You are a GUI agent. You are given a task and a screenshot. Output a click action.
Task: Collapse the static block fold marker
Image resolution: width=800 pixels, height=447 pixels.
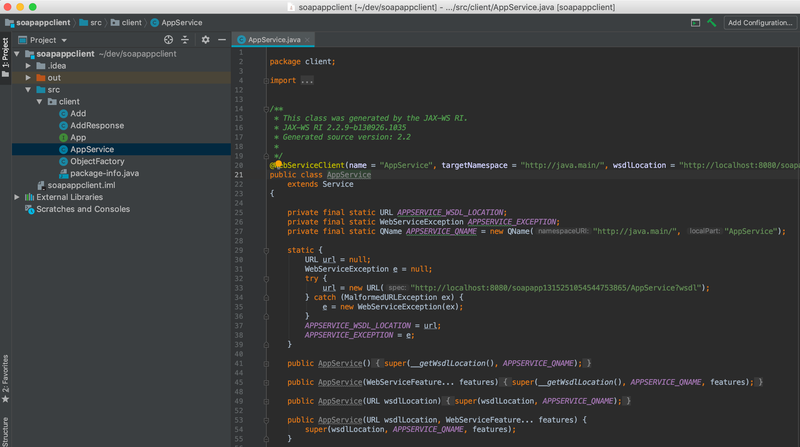(x=266, y=251)
